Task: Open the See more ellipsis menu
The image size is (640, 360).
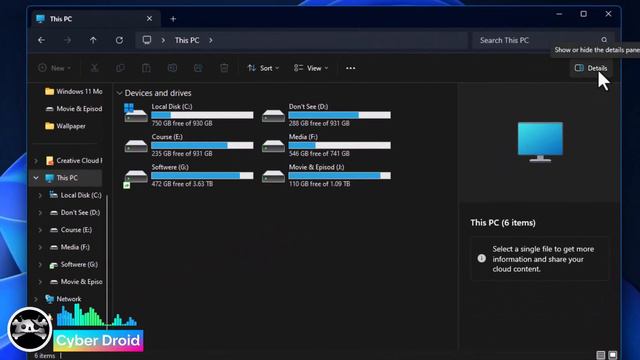Action: pos(350,68)
